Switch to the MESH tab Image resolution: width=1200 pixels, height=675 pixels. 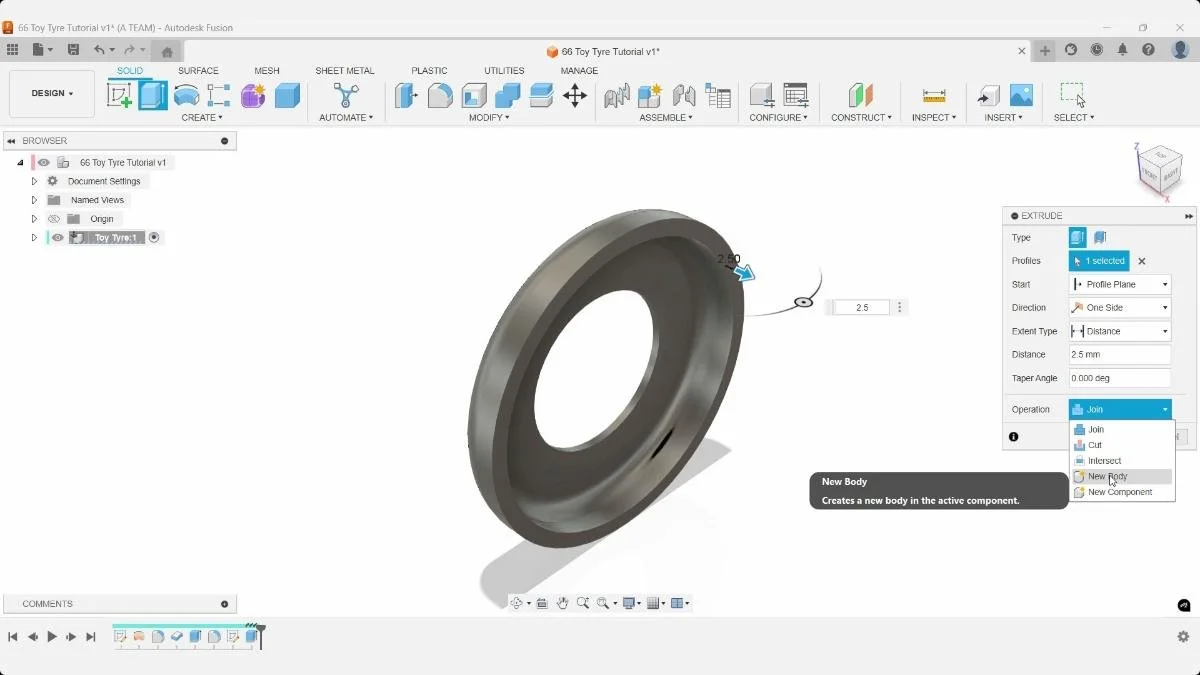tap(267, 71)
